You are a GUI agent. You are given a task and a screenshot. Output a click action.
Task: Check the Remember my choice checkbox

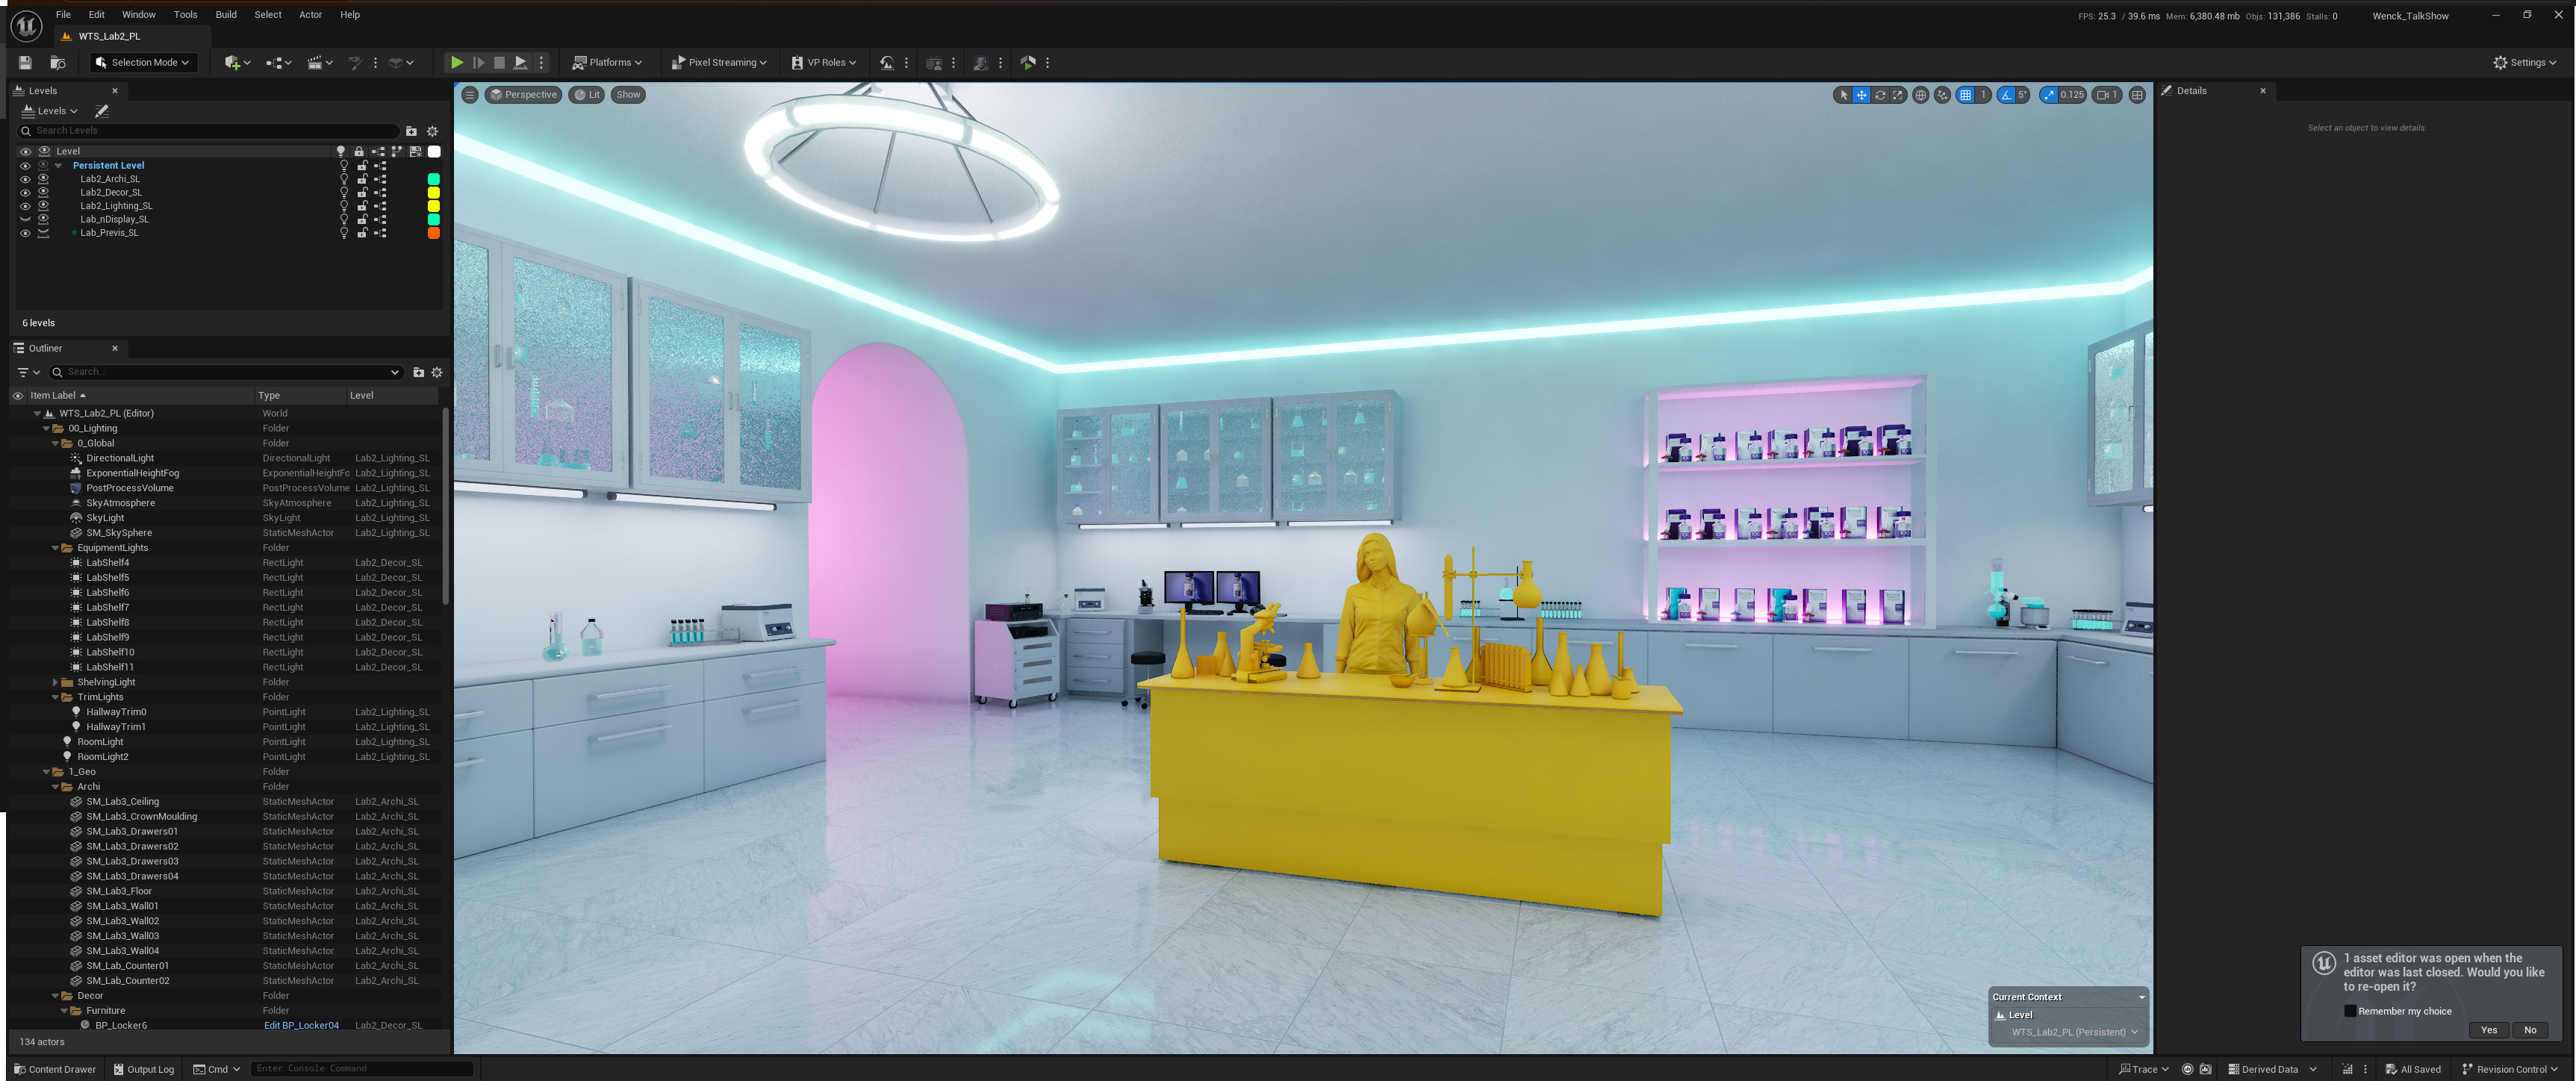tap(2350, 1011)
